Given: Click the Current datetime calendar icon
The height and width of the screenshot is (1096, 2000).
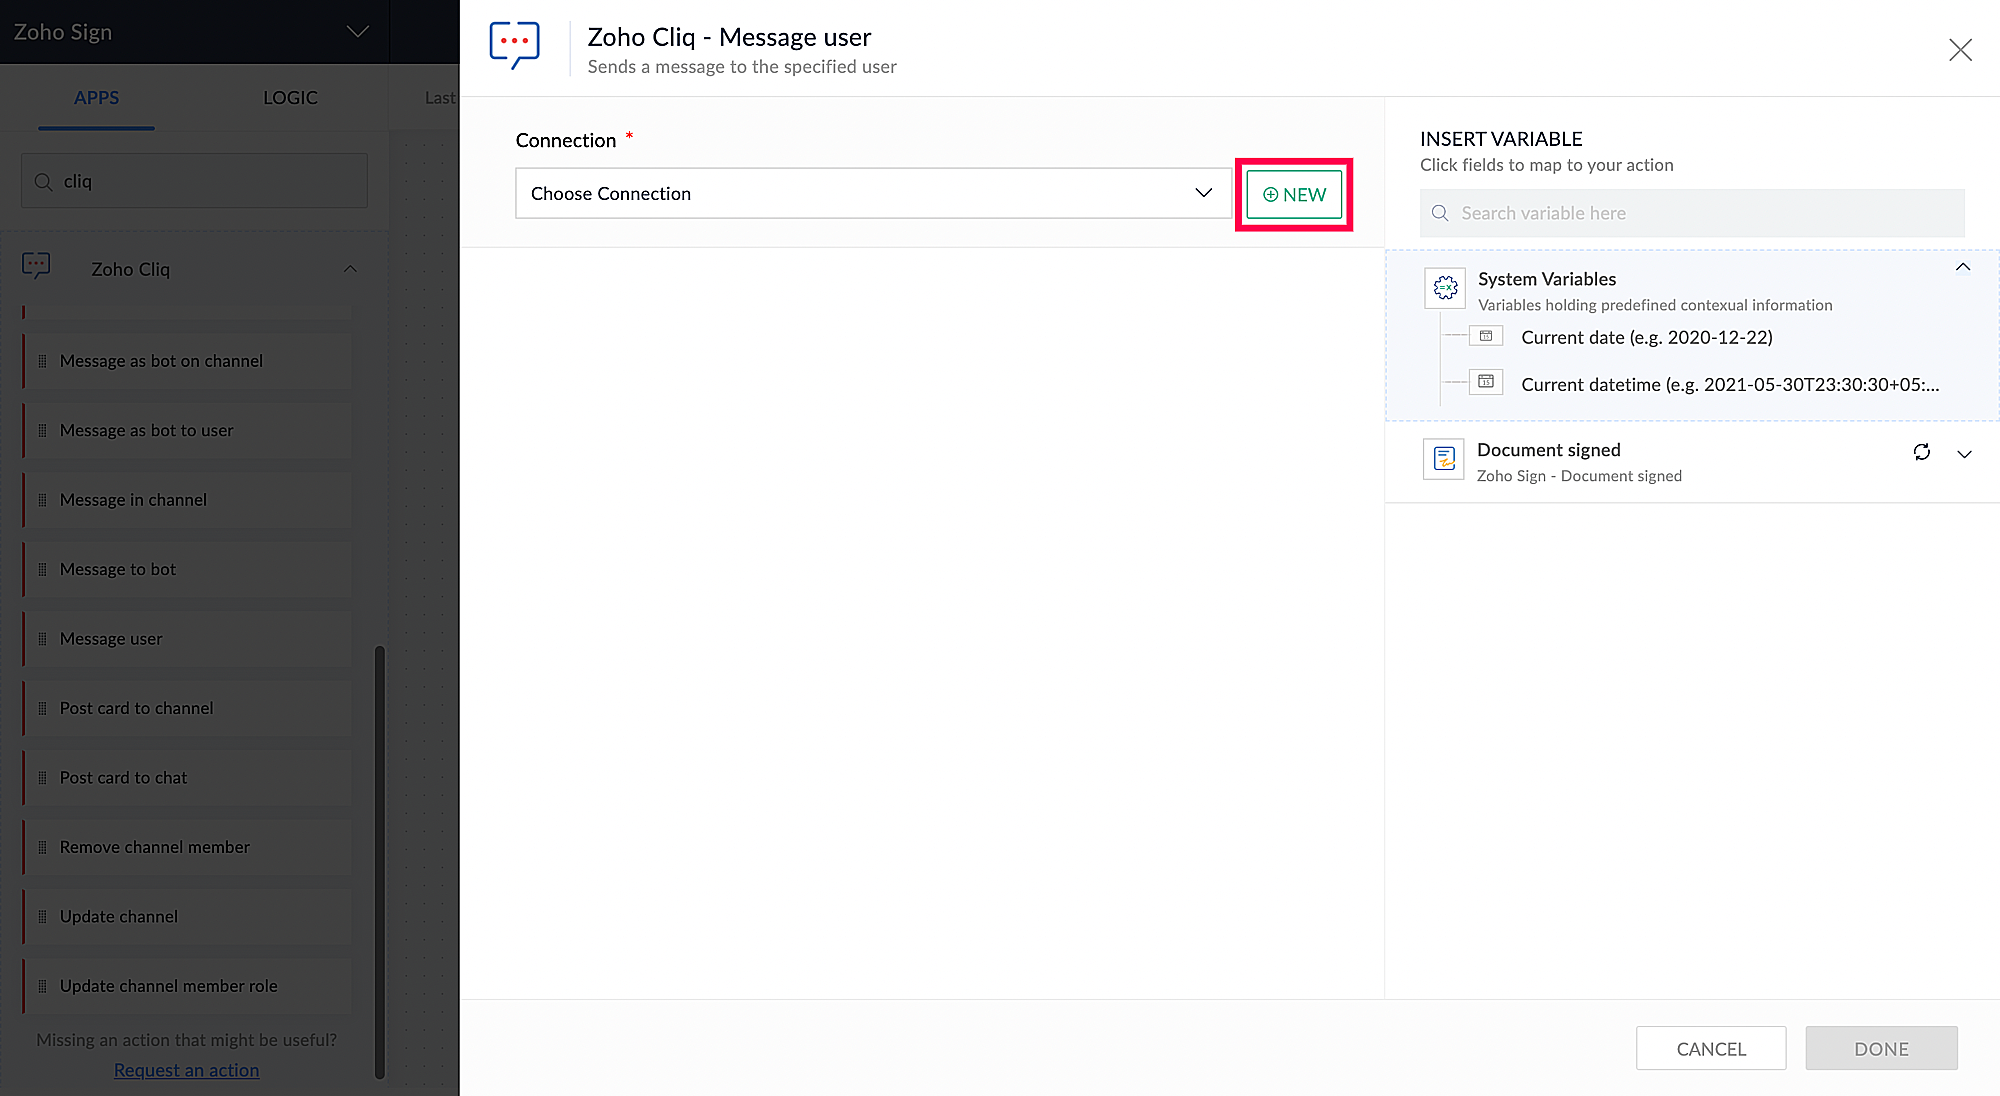Looking at the screenshot, I should click(1486, 382).
